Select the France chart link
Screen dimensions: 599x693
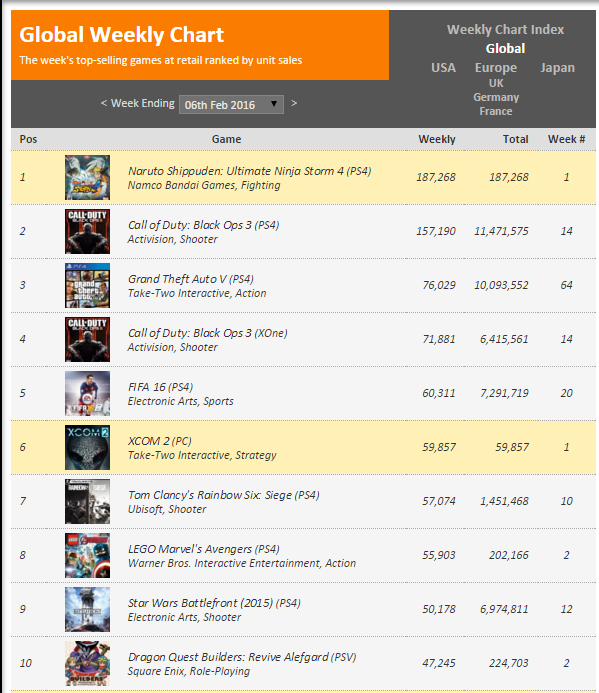[x=496, y=111]
